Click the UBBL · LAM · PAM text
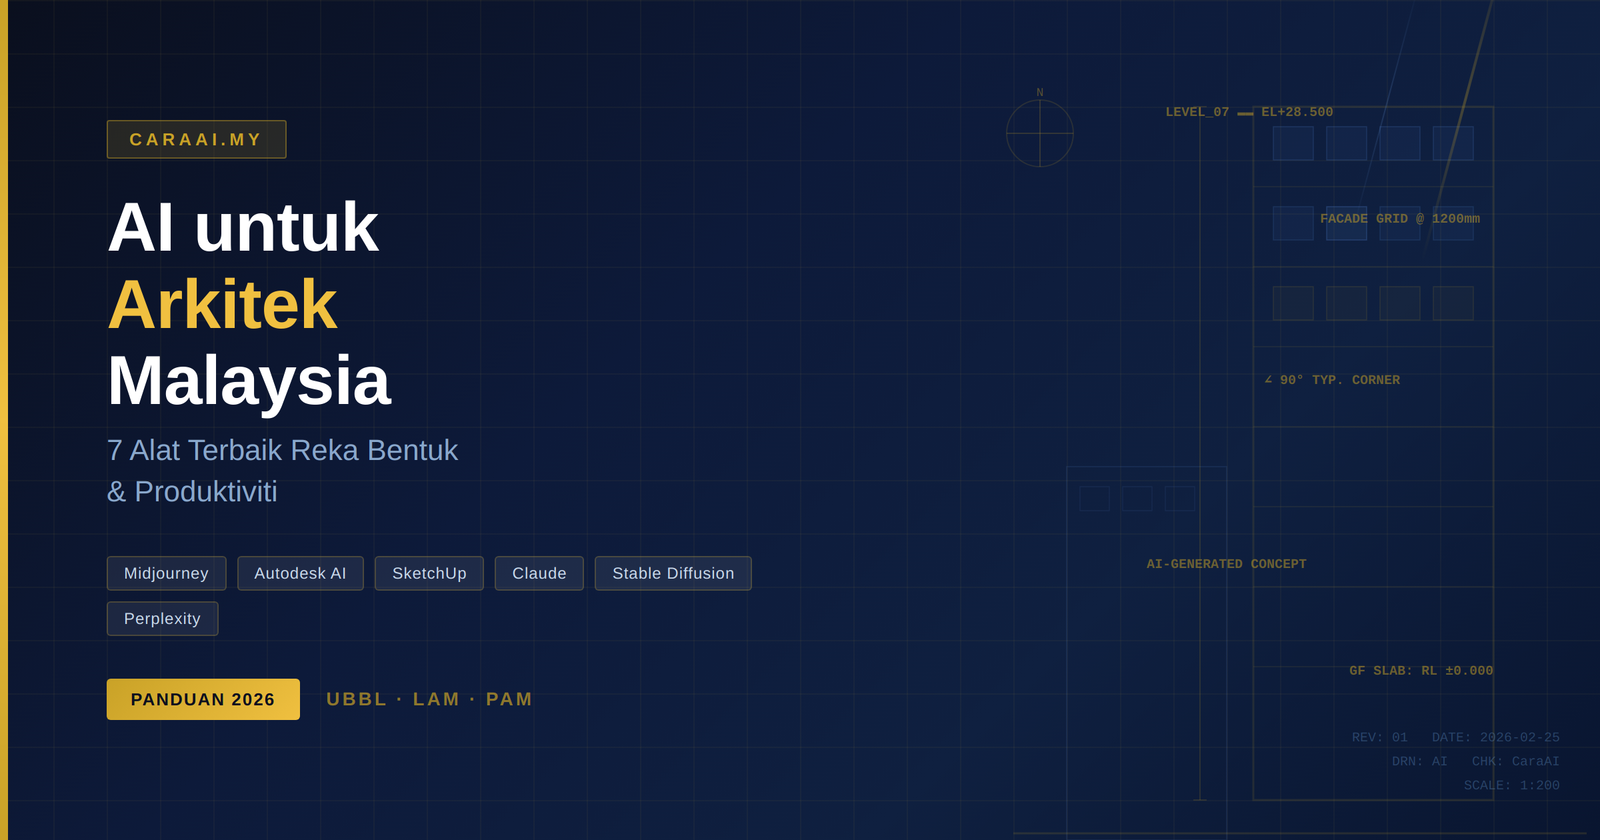Viewport: 1600px width, 840px height. pyautogui.click(x=429, y=699)
